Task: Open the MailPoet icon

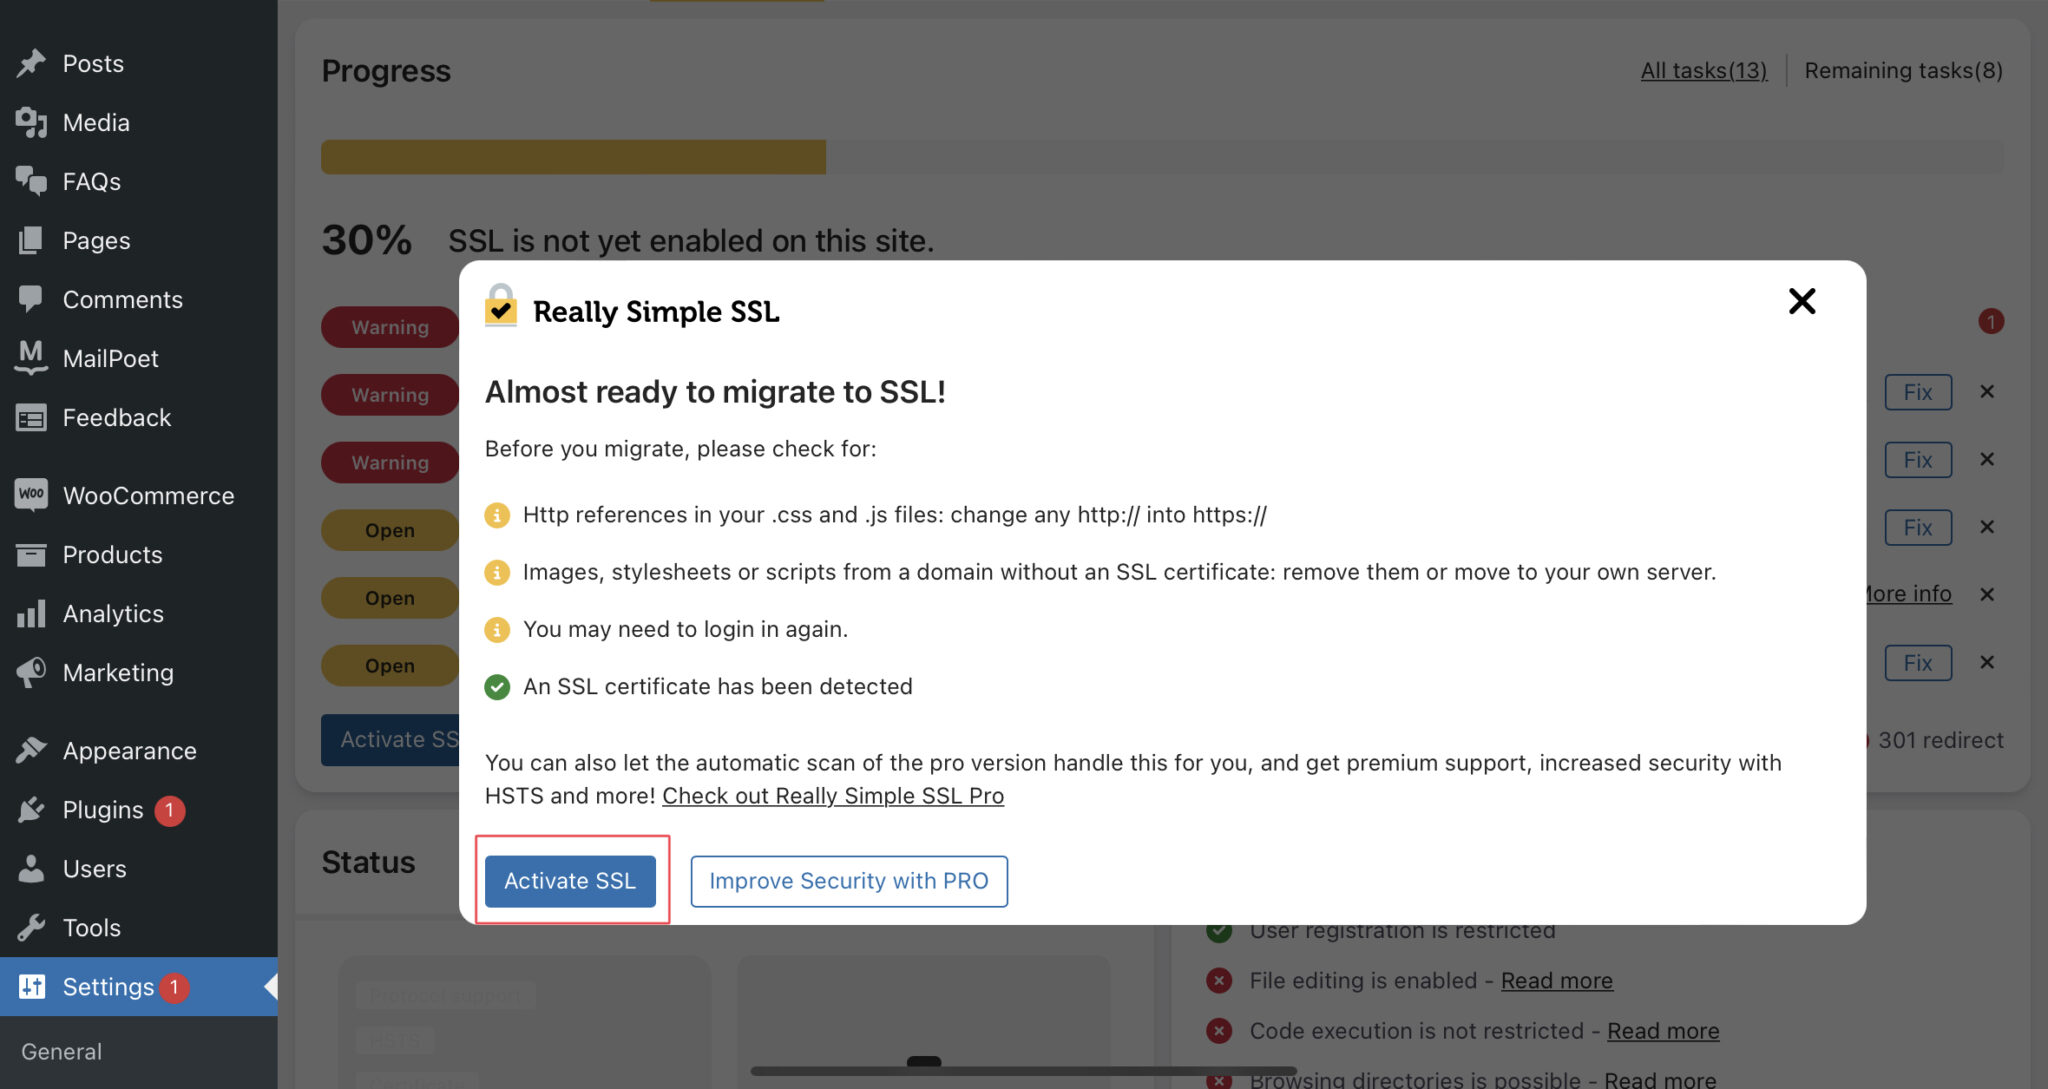Action: (30, 358)
